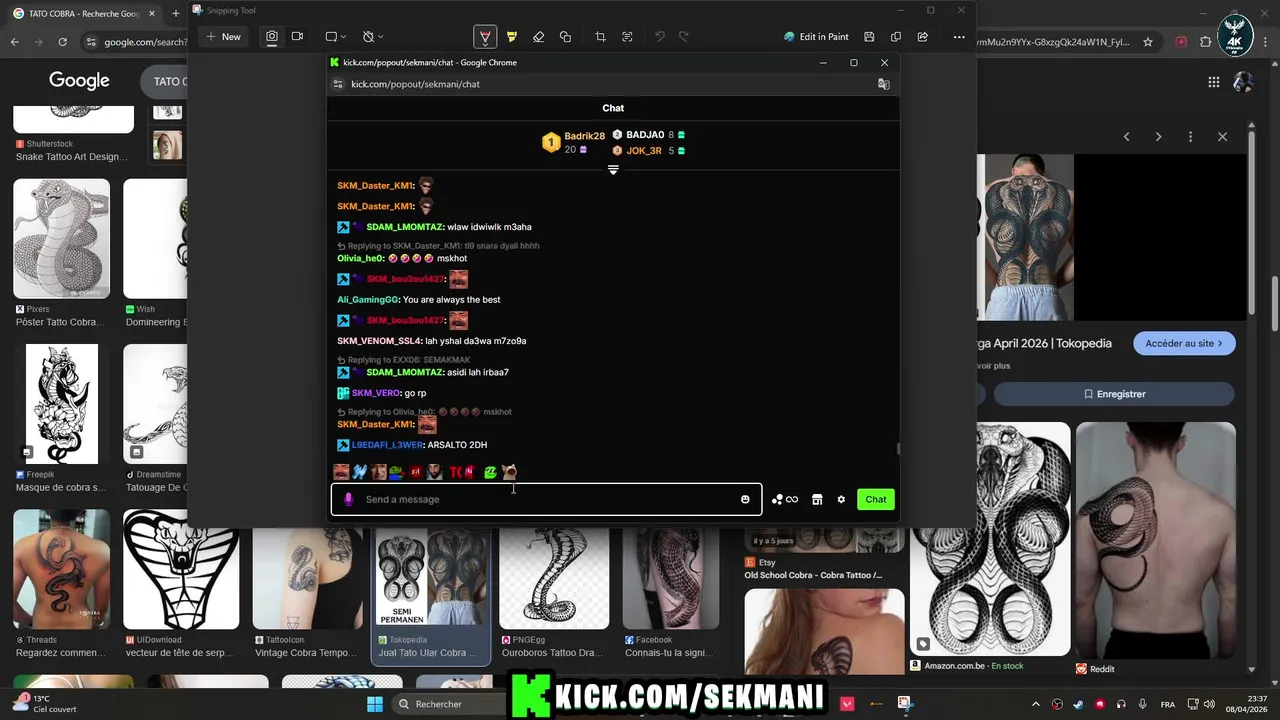Switch to video record mode in Snipping Tool

[x=297, y=37]
